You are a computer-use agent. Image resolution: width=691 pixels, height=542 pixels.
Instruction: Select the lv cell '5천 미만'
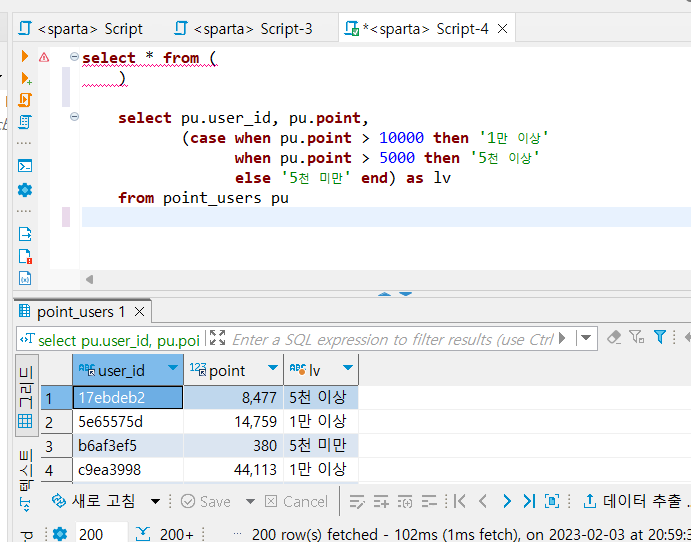click(321, 445)
